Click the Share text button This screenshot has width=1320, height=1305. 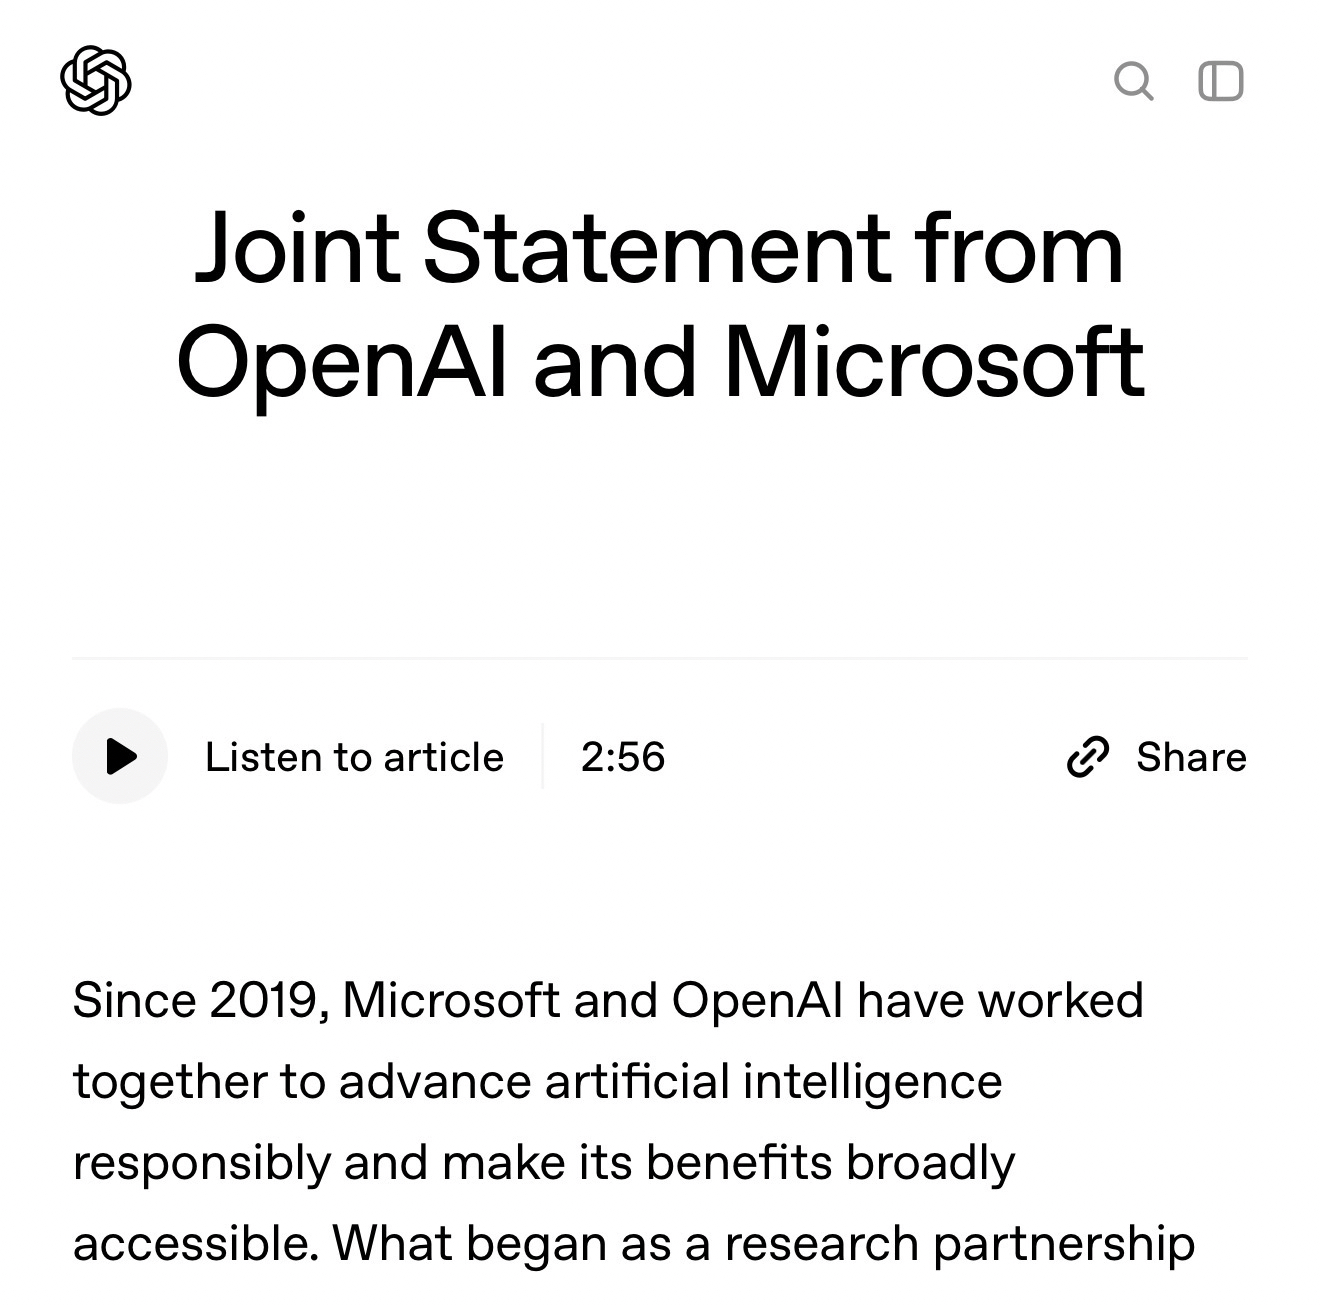pyautogui.click(x=1191, y=757)
